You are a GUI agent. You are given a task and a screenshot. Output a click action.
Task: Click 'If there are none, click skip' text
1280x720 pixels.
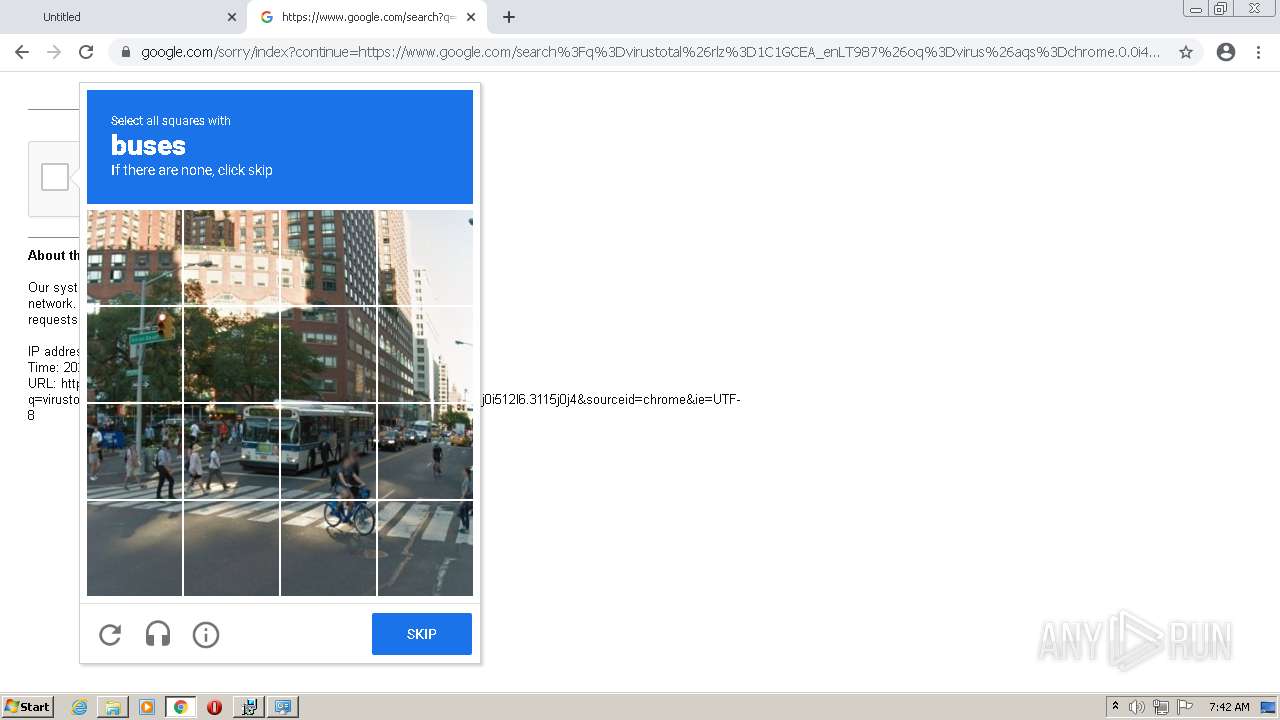pyautogui.click(x=192, y=170)
